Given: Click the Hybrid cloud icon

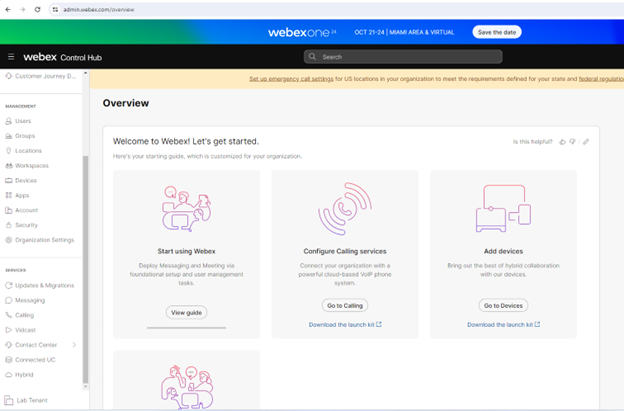Looking at the screenshot, I should pyautogui.click(x=8, y=375).
